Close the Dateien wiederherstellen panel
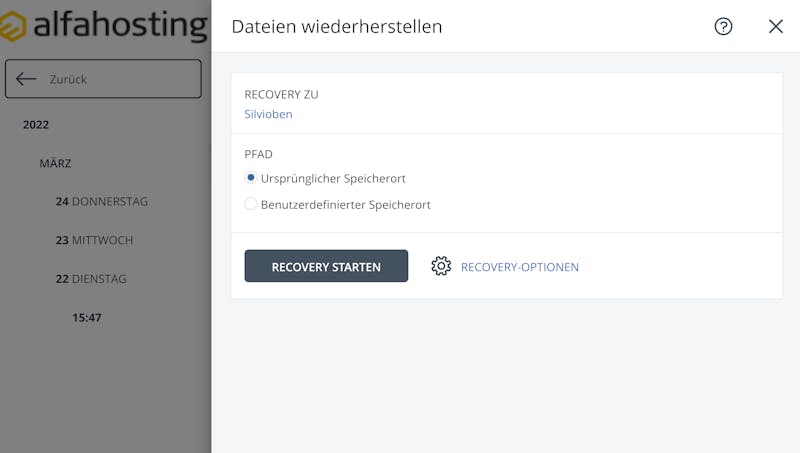Image resolution: width=800 pixels, height=453 pixels. (776, 27)
